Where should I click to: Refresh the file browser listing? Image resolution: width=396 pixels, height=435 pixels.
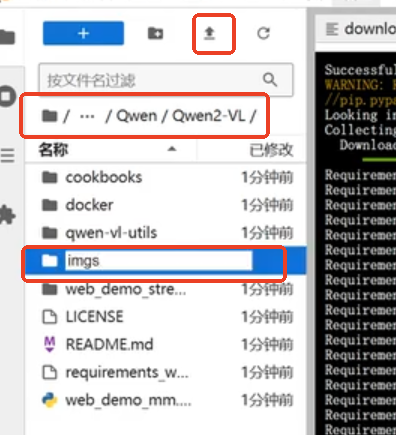pos(263,33)
